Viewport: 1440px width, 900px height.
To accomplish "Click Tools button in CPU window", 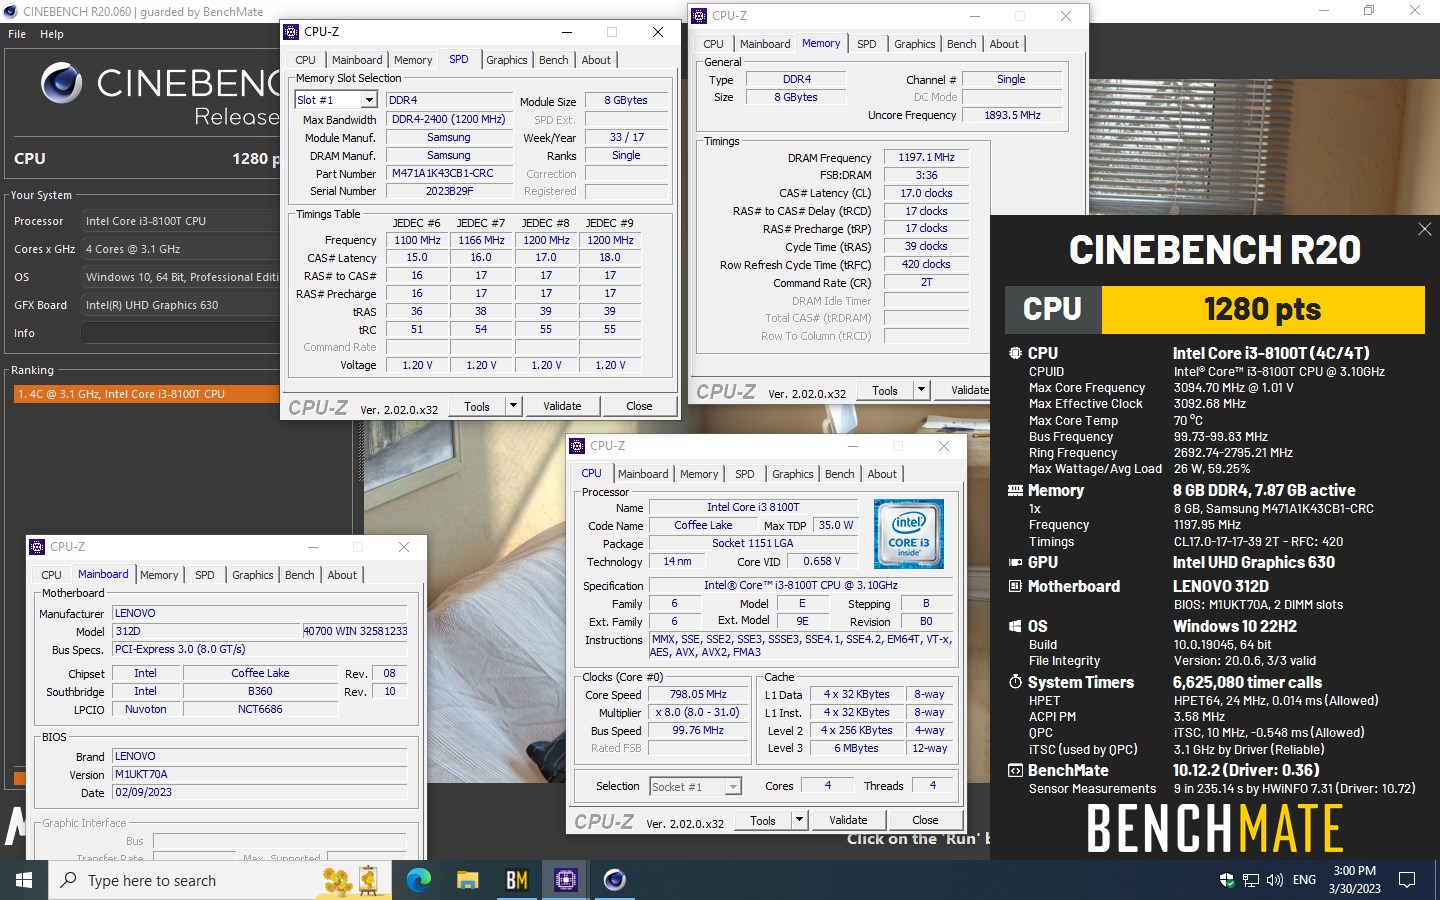I will tap(763, 820).
